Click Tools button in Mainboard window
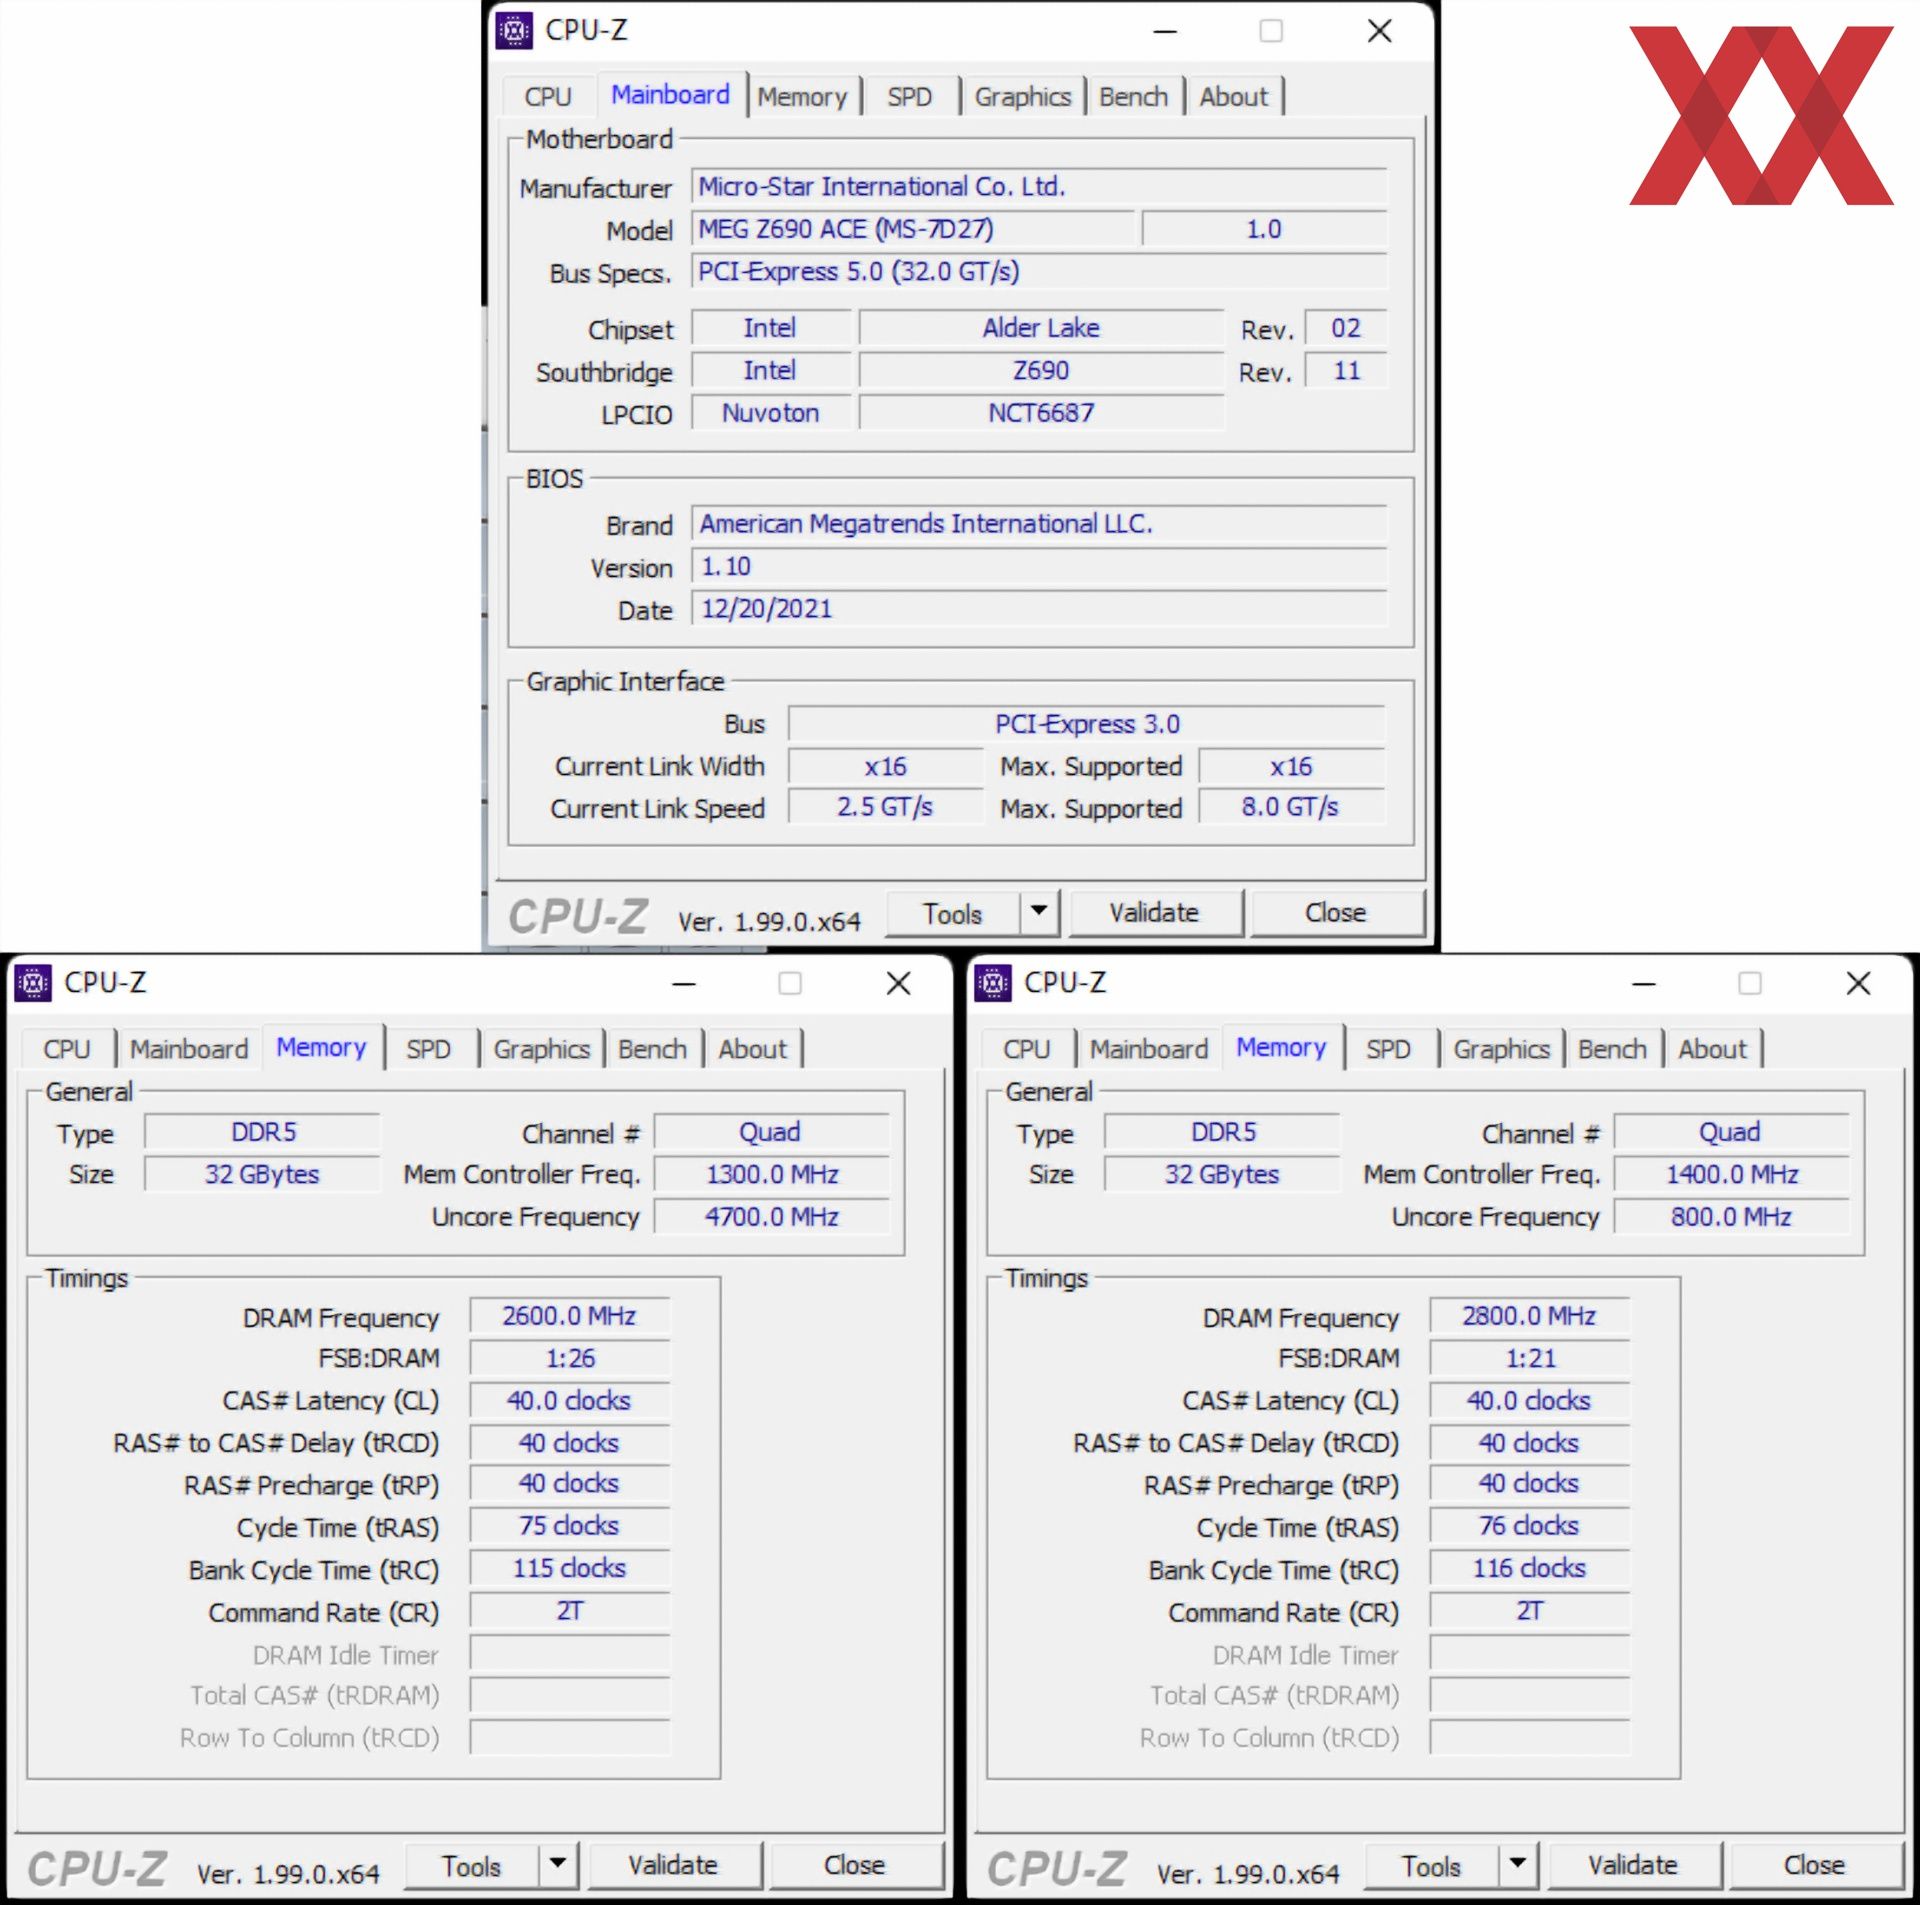 tap(953, 913)
